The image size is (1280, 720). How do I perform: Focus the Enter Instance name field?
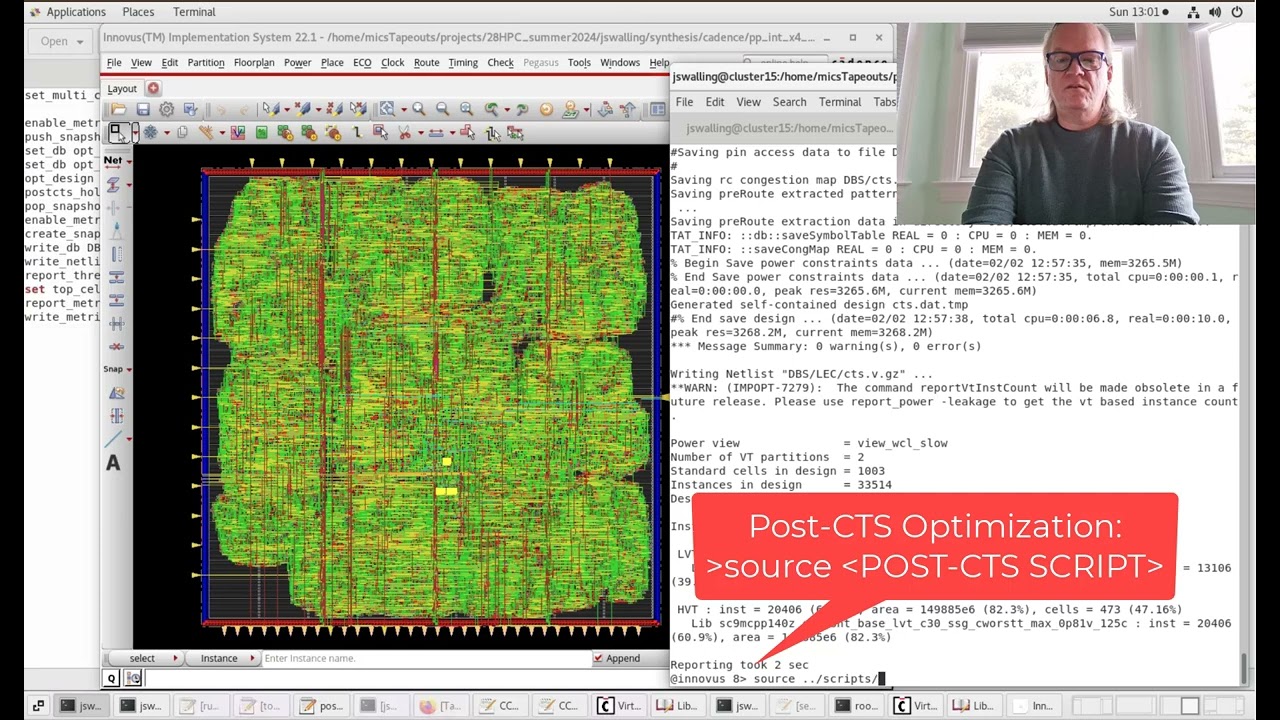pos(425,658)
